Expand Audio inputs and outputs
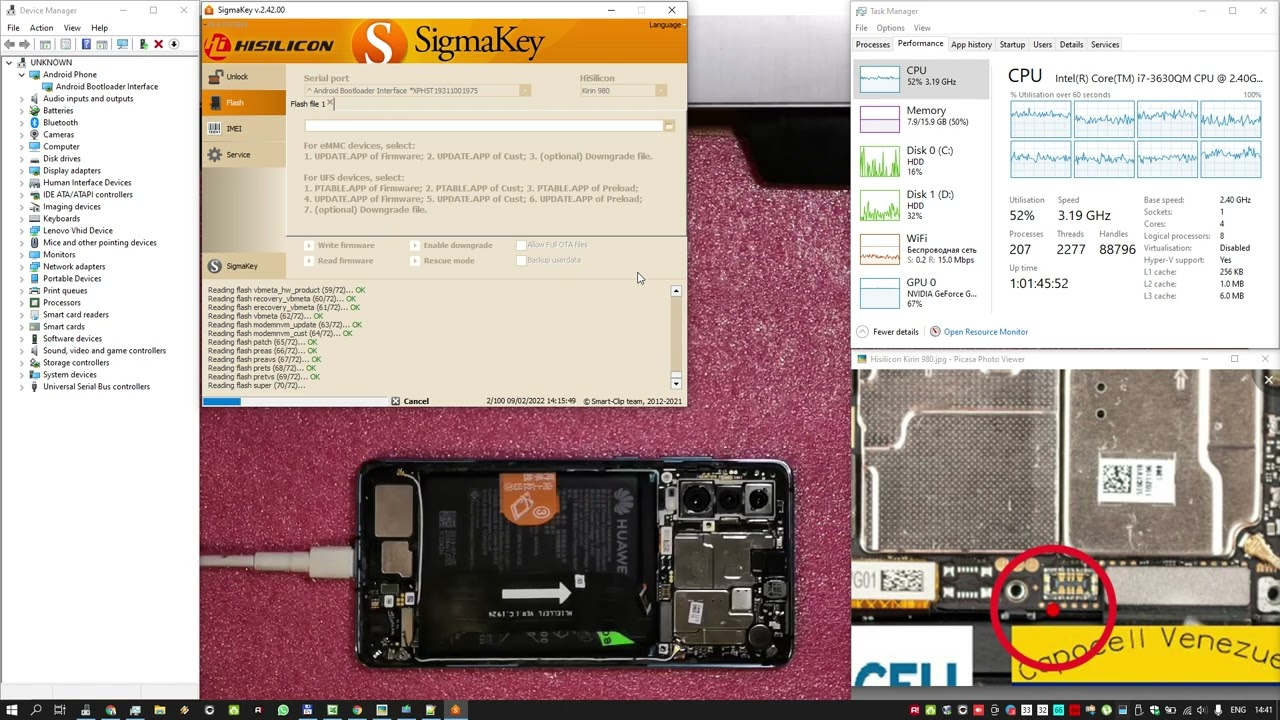 tap(22, 99)
